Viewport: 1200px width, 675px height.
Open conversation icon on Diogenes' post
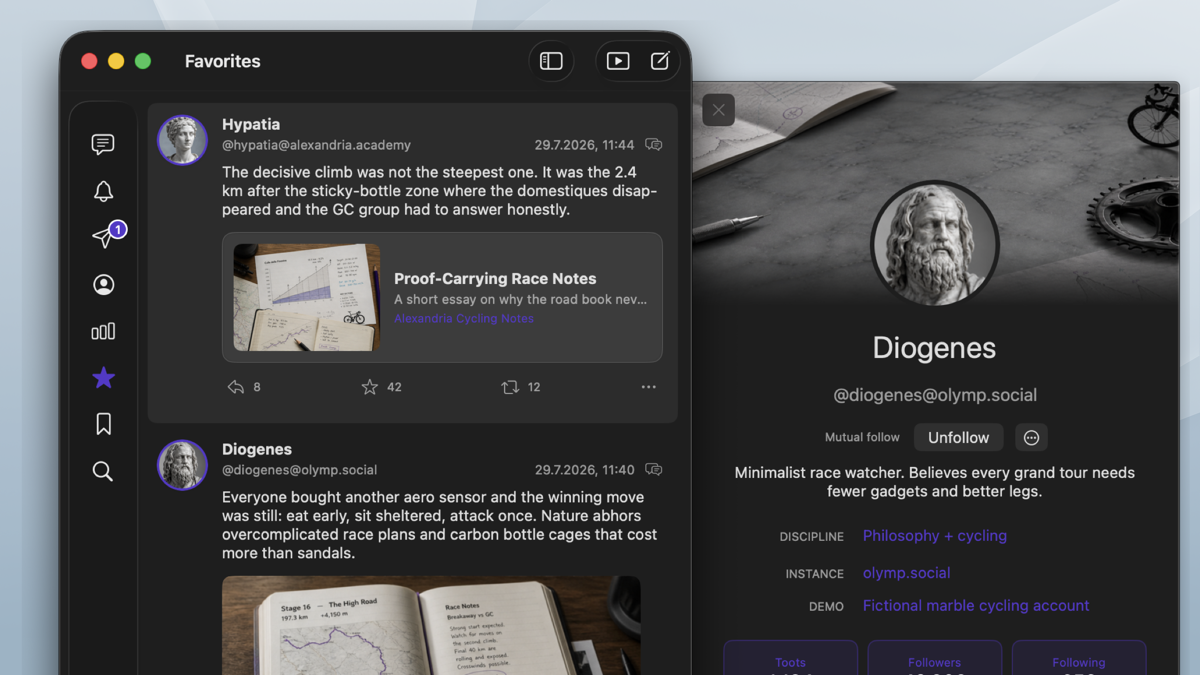pos(654,470)
